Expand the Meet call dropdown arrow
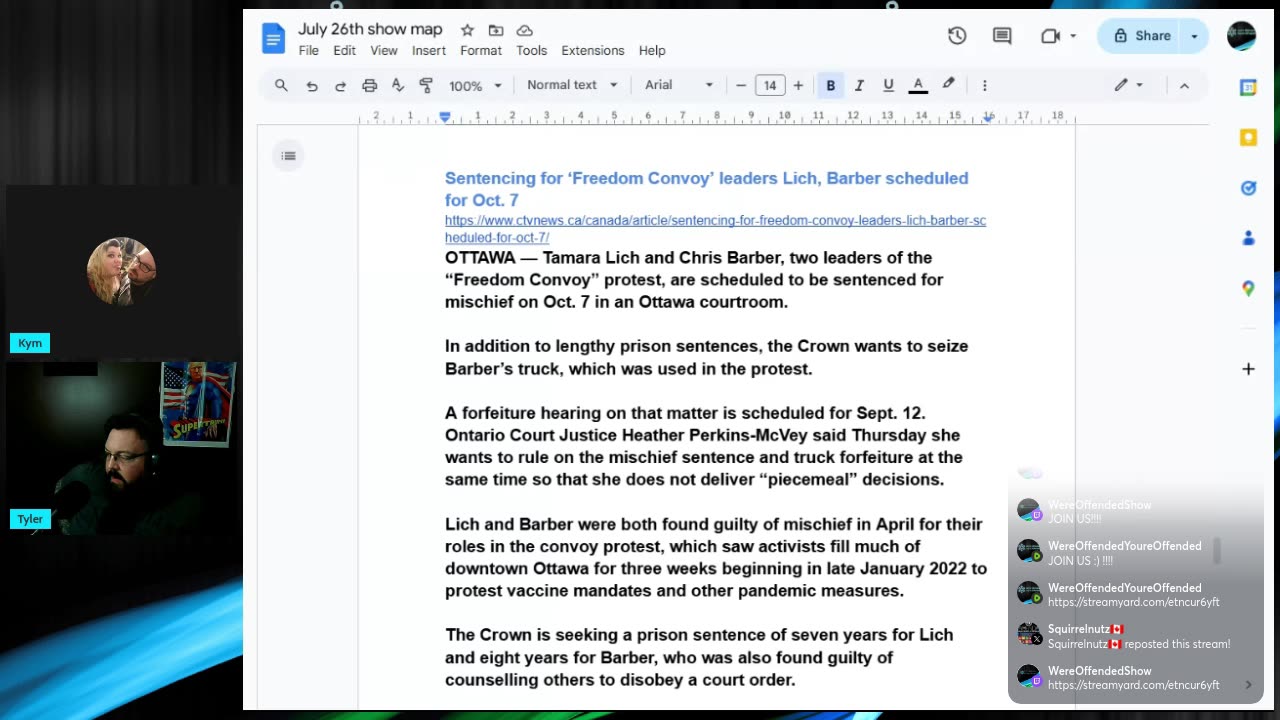This screenshot has height=720, width=1280. 1073,36
